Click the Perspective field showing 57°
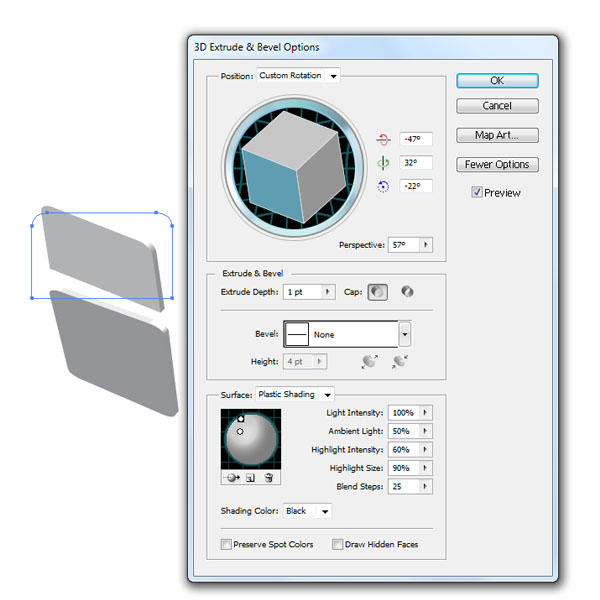The width and height of the screenshot is (600, 600). coord(404,245)
